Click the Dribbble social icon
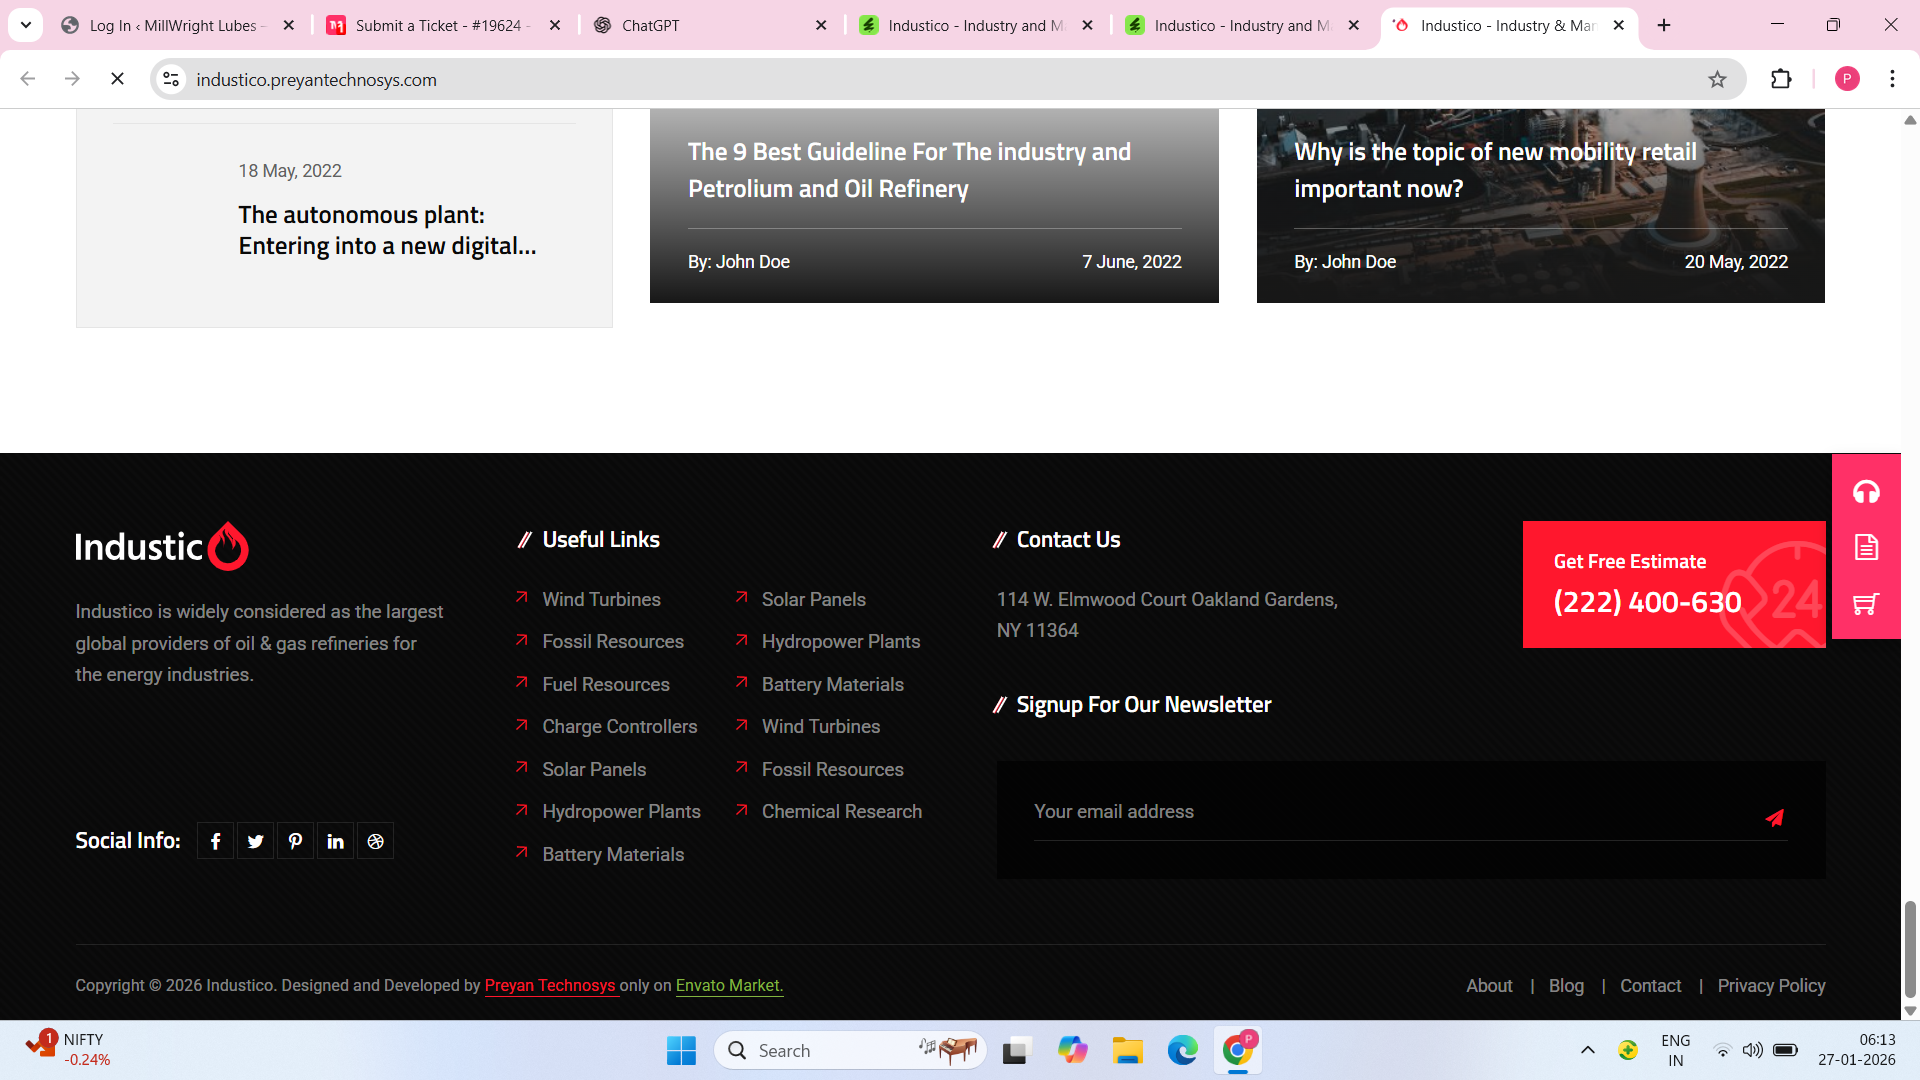Image resolution: width=1920 pixels, height=1080 pixels. coord(375,841)
